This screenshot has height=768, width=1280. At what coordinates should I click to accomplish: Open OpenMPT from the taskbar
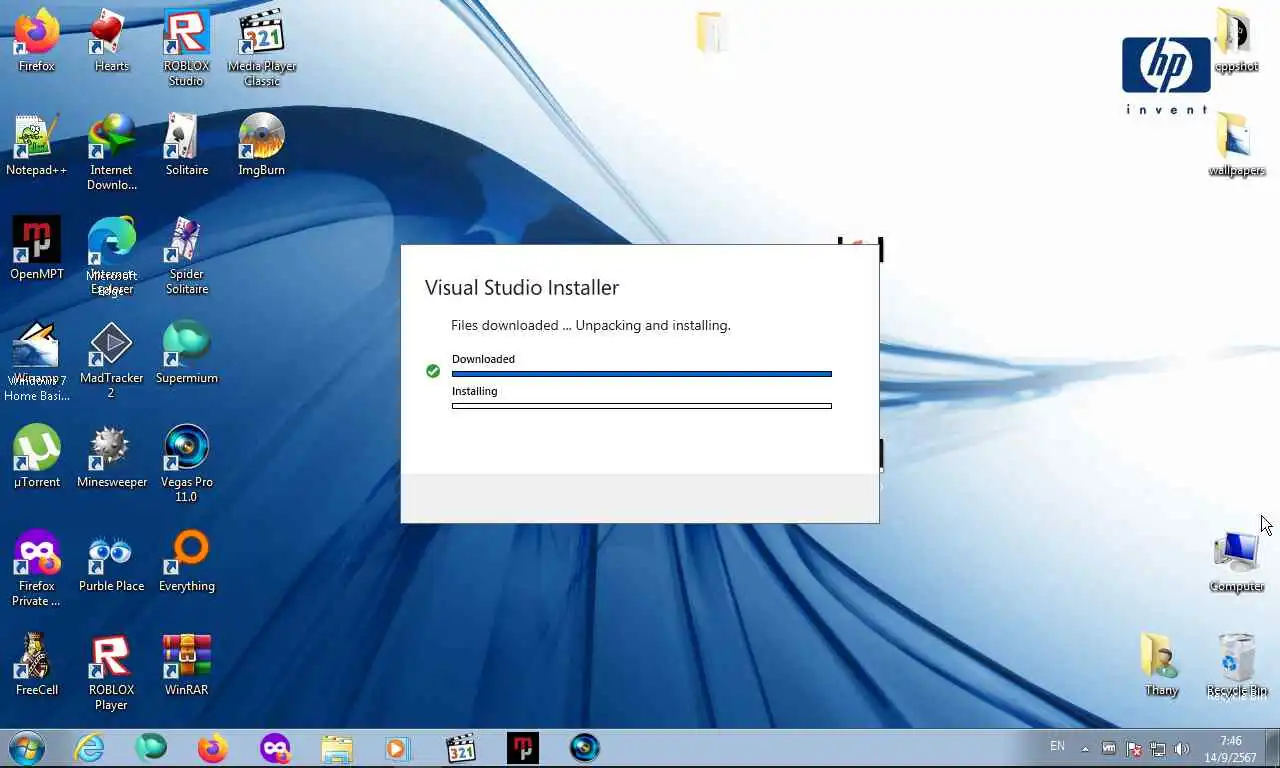(x=523, y=748)
